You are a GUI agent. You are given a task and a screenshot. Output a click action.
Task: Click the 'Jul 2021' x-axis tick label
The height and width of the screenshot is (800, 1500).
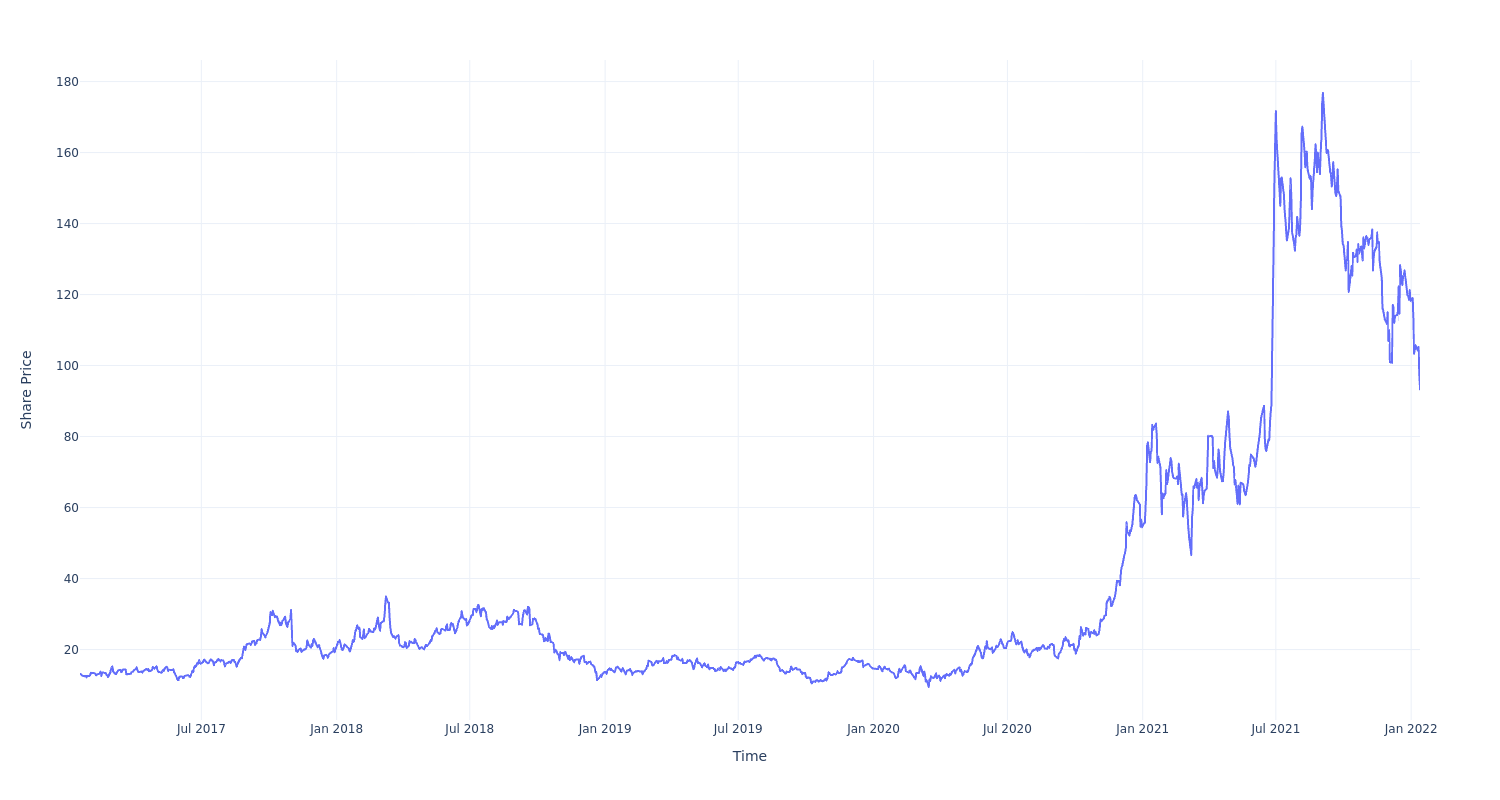1275,729
